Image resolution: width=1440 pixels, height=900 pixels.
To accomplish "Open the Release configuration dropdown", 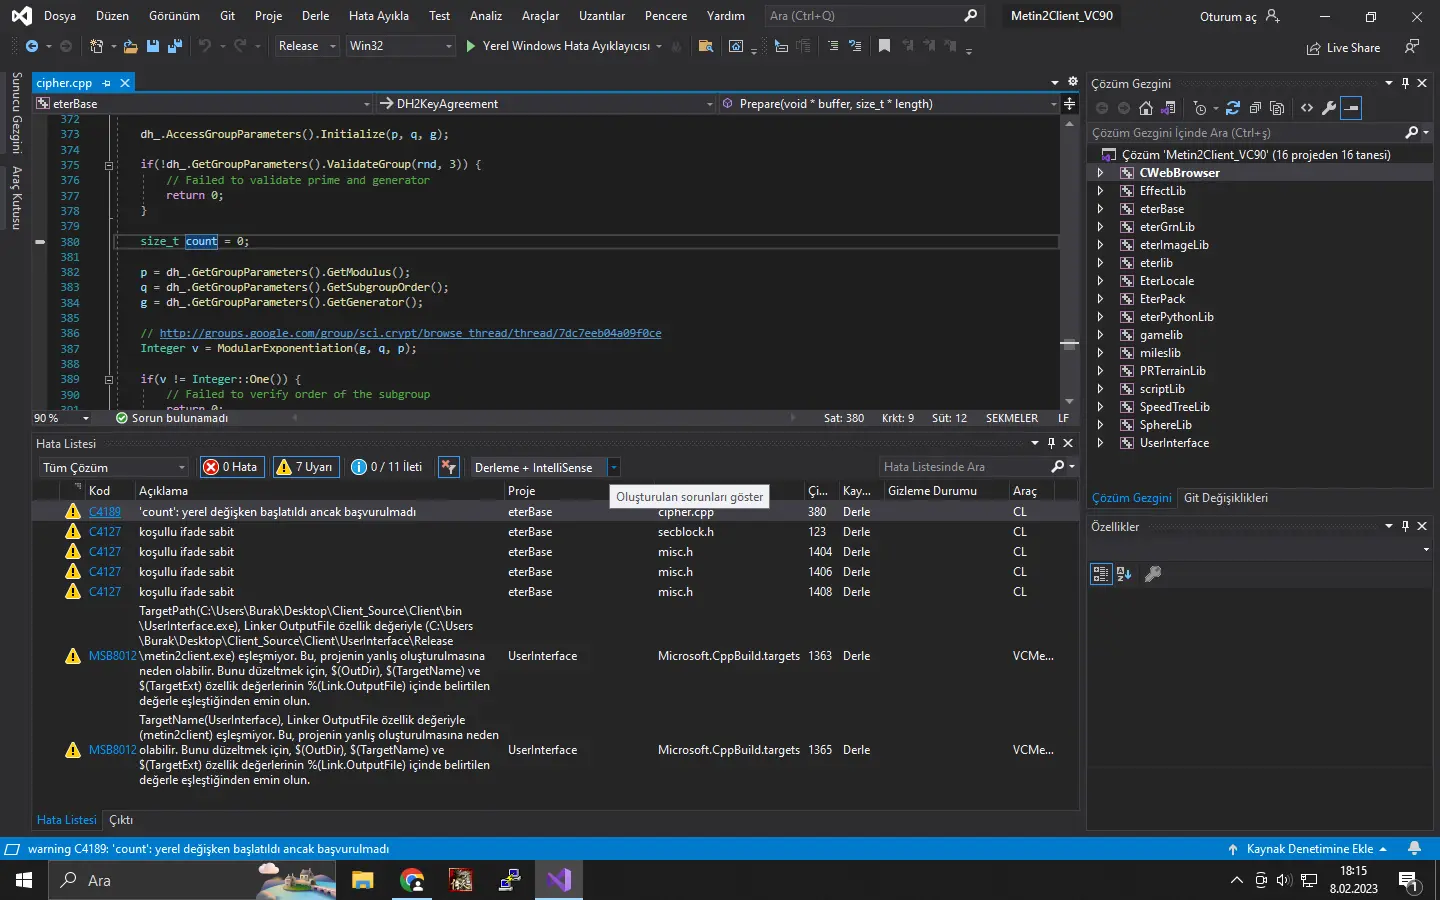I will click(307, 46).
